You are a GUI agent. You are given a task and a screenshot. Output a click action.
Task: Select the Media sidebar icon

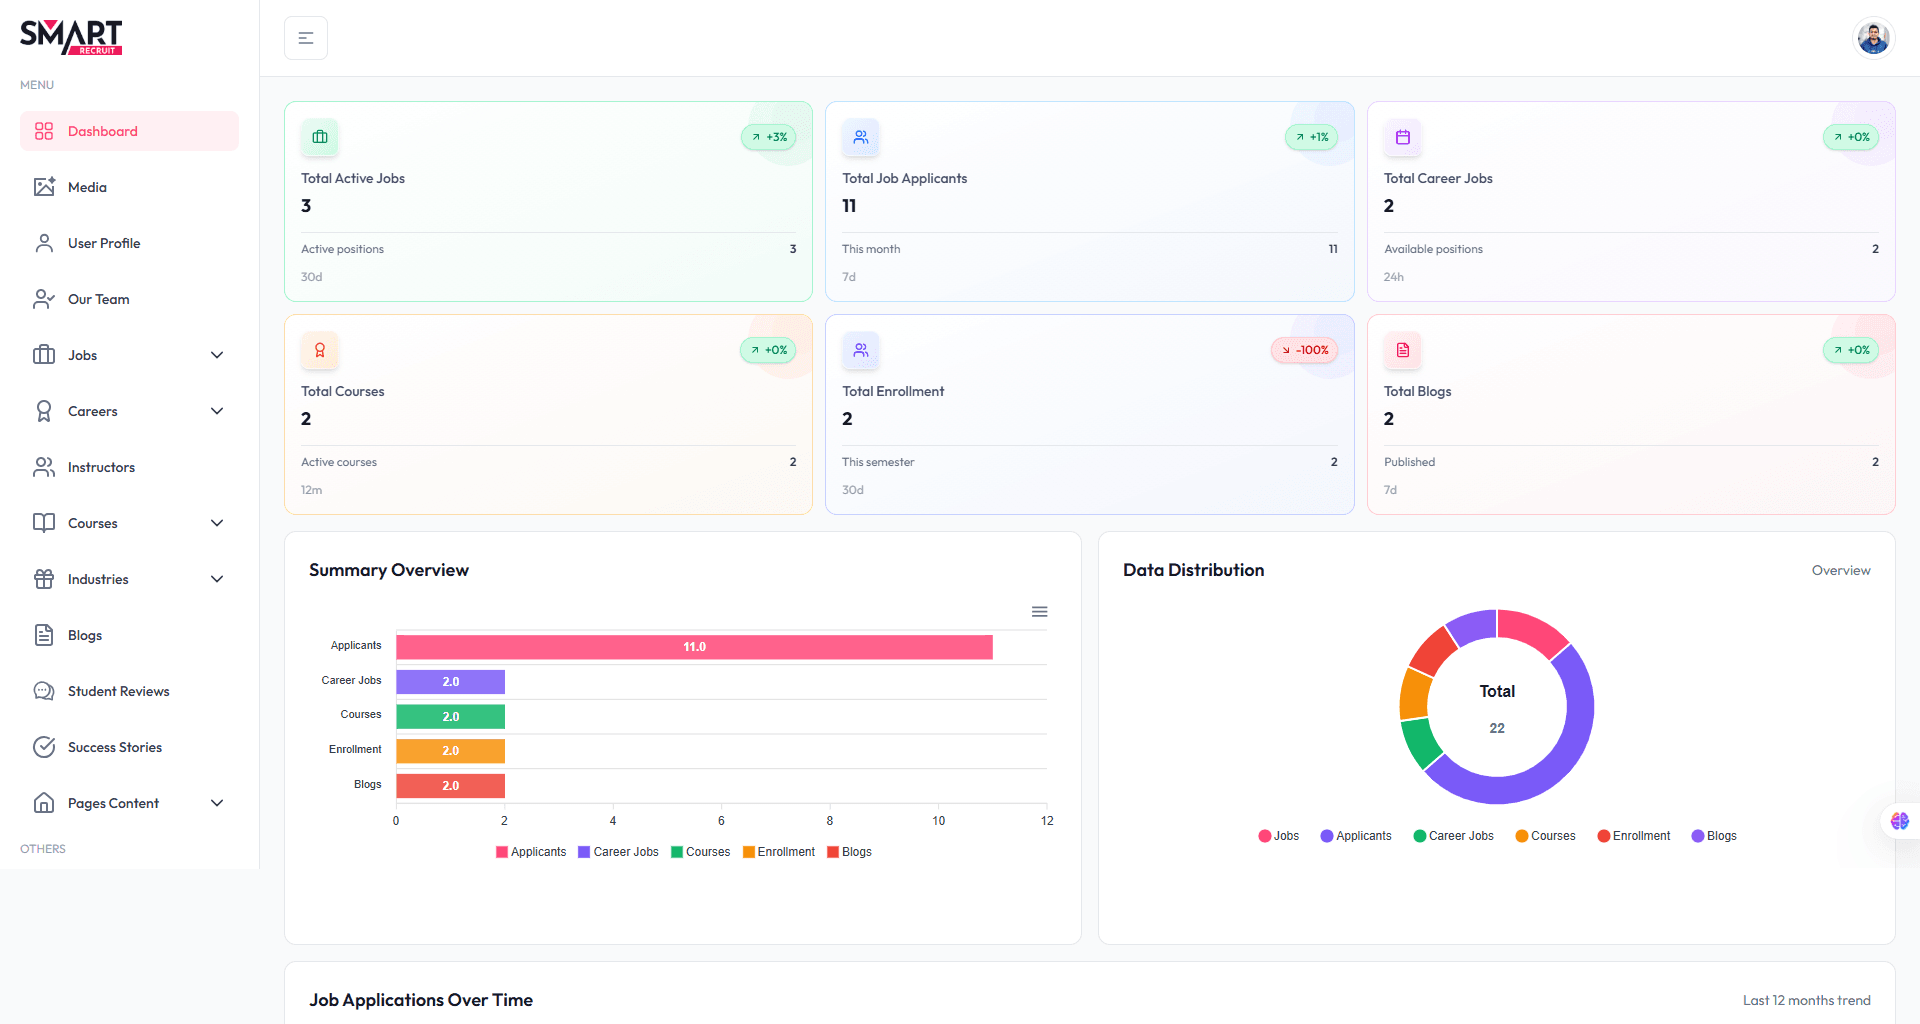[x=43, y=186]
